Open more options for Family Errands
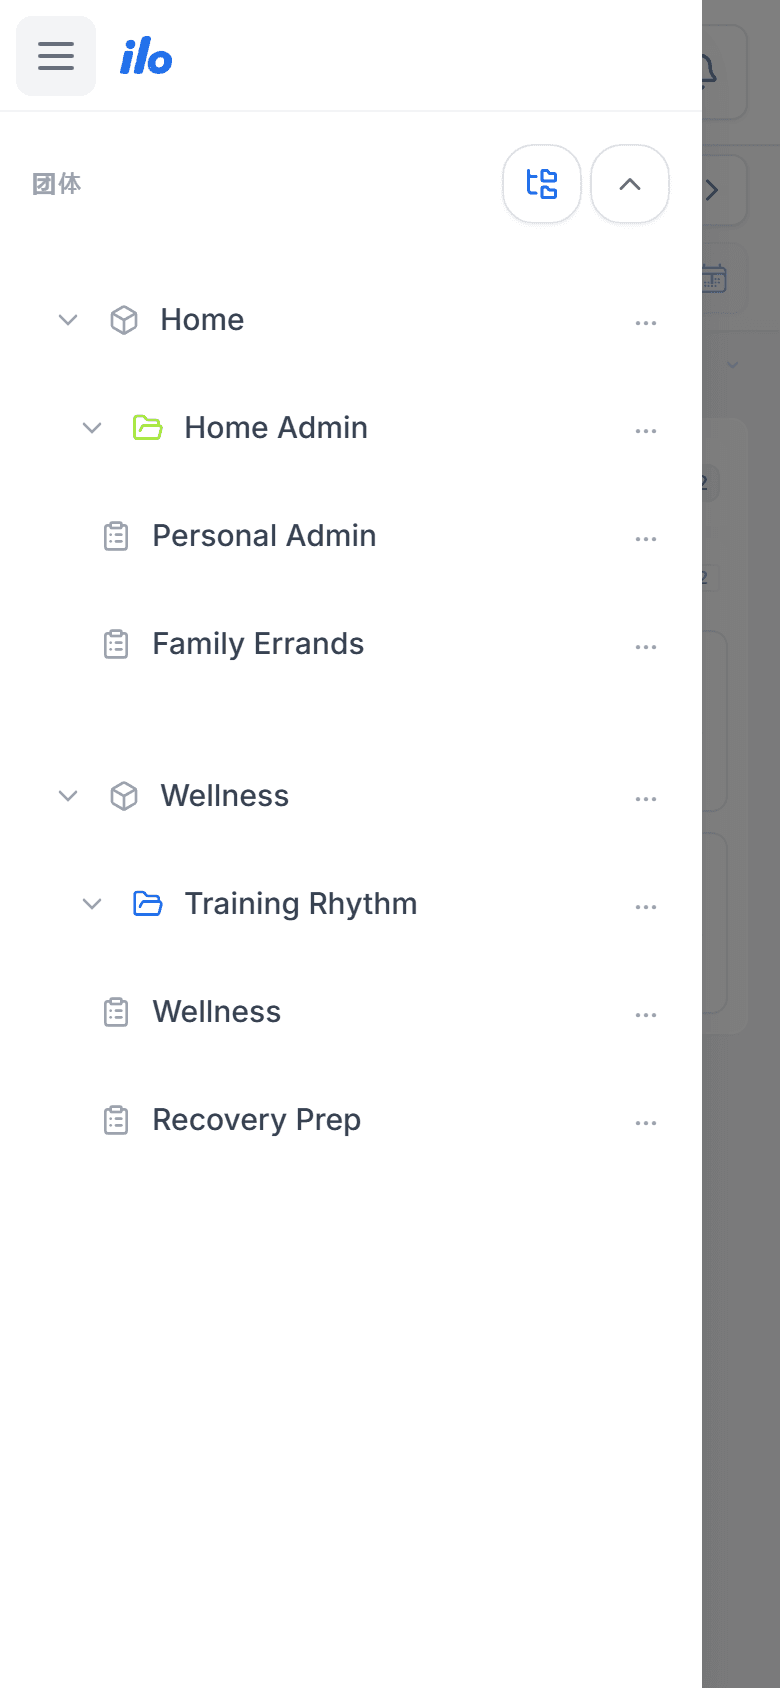 click(x=646, y=647)
